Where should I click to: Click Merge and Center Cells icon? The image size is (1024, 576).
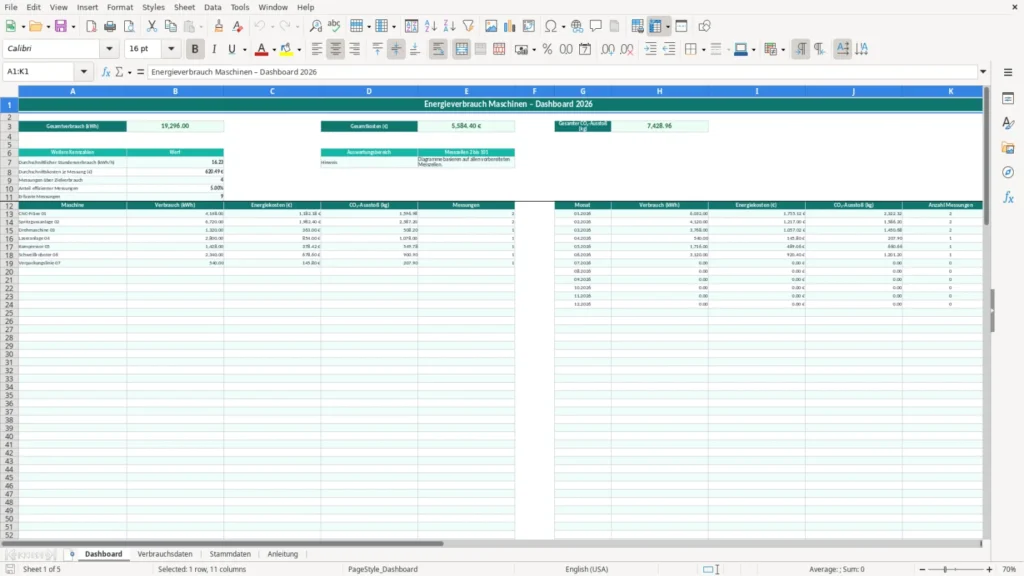(462, 49)
